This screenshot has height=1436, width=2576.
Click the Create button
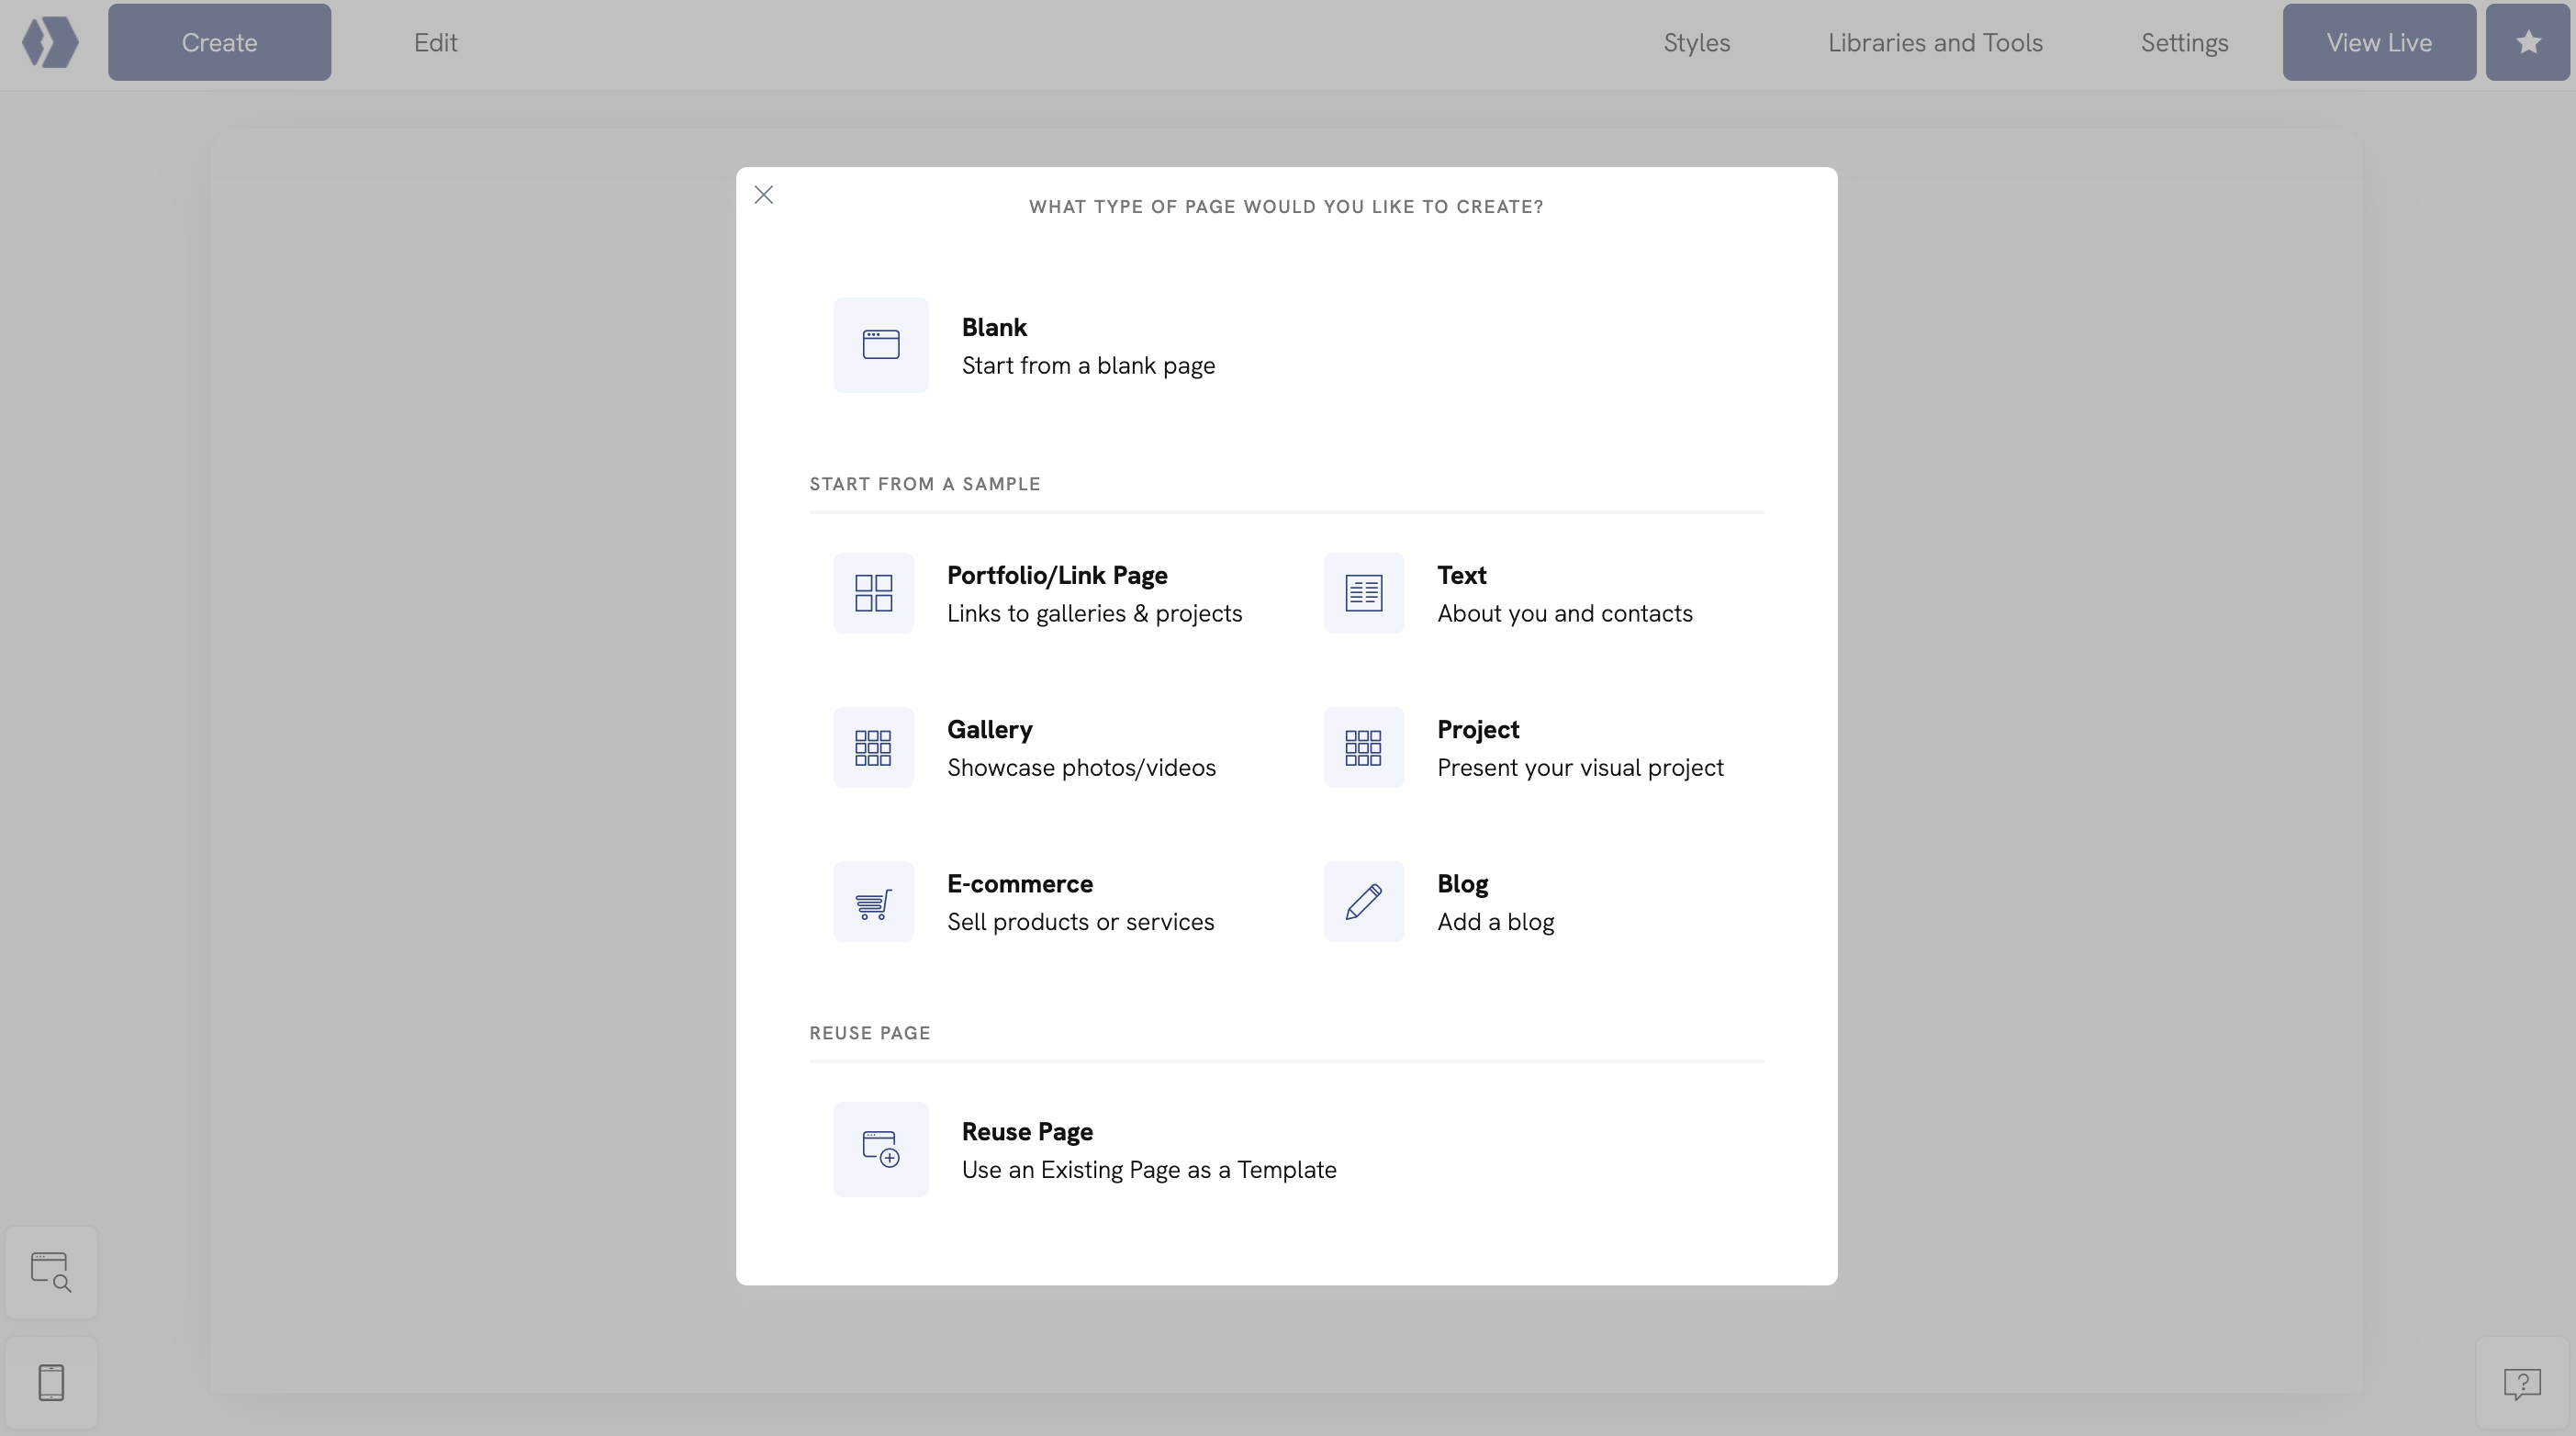coord(219,42)
